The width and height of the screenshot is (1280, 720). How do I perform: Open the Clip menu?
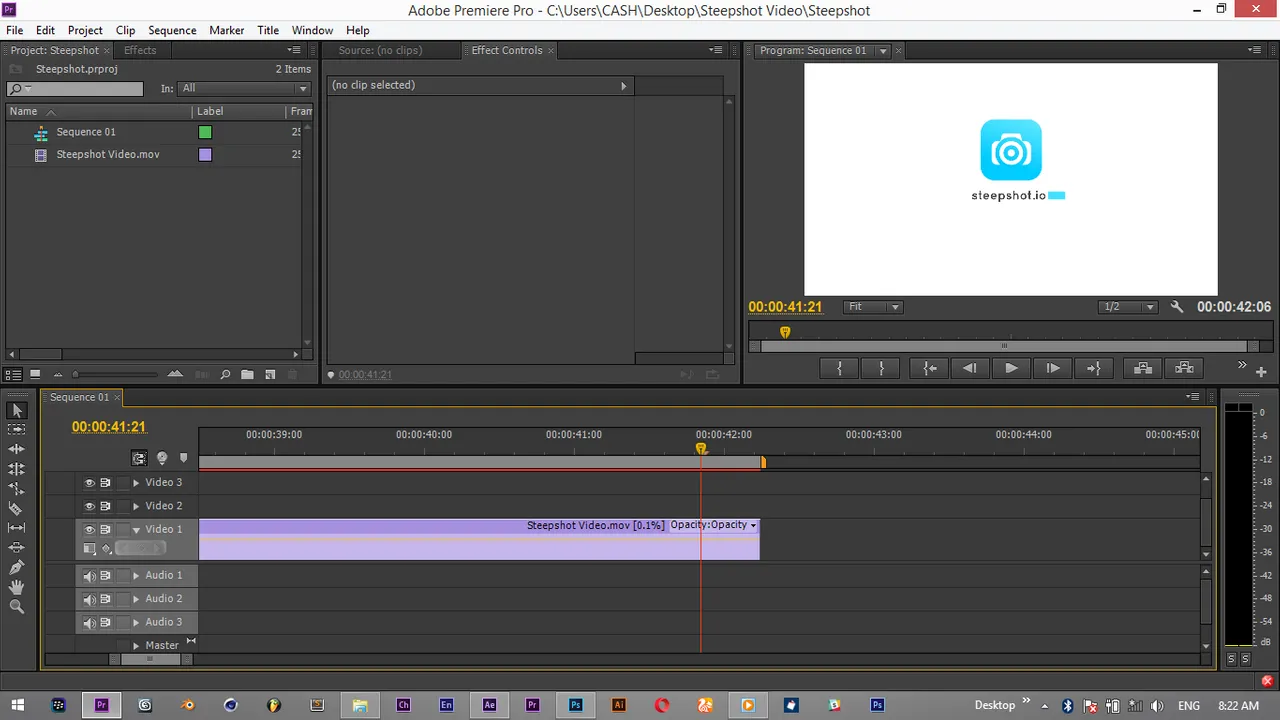(125, 30)
